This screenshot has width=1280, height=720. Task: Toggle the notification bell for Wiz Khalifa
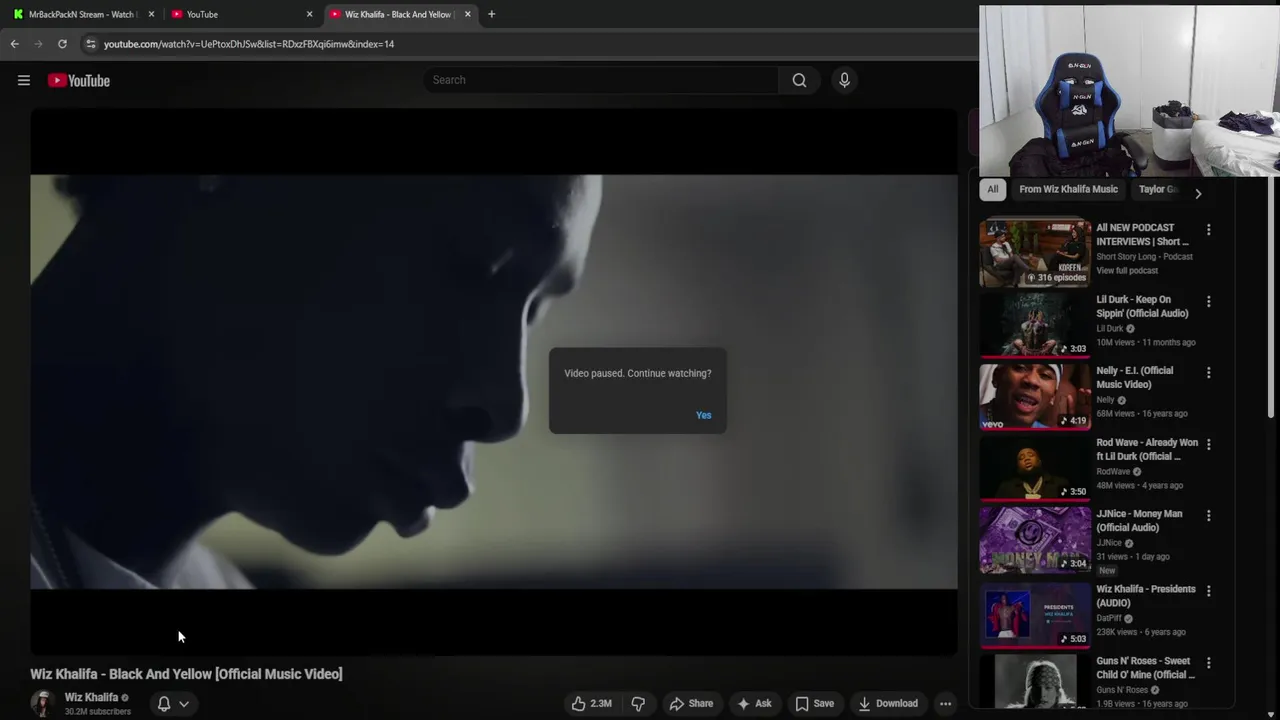[x=164, y=703]
